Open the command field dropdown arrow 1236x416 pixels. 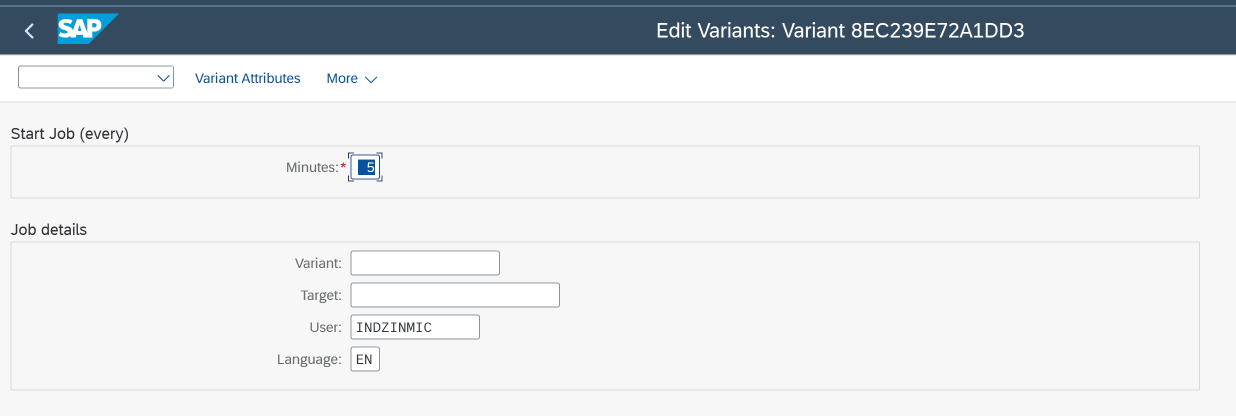point(165,78)
